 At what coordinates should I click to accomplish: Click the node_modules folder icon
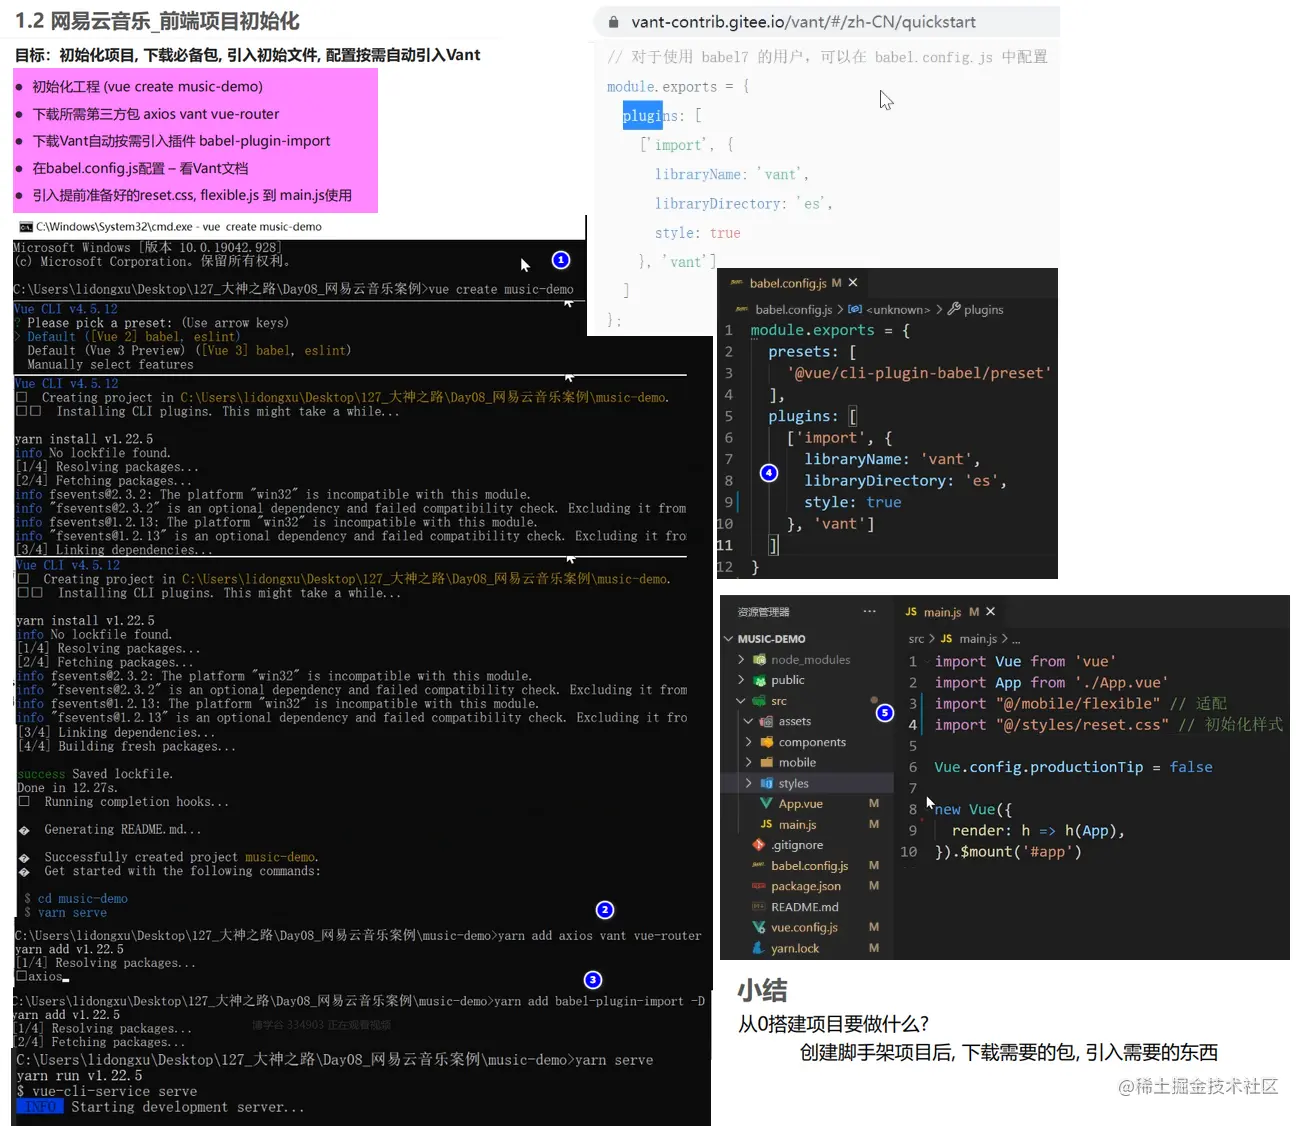pos(760,659)
